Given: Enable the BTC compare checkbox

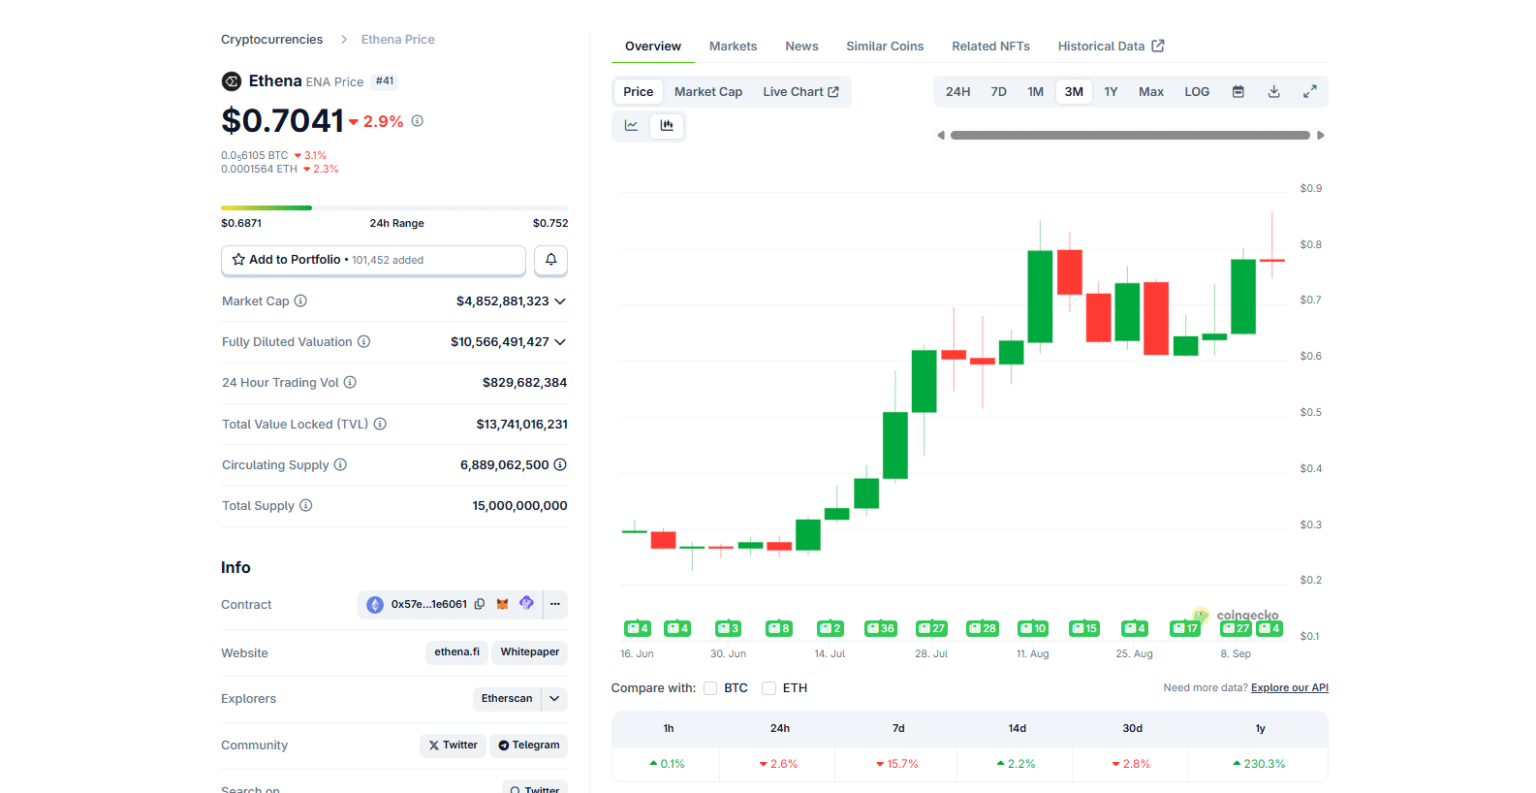Looking at the screenshot, I should click(710, 688).
